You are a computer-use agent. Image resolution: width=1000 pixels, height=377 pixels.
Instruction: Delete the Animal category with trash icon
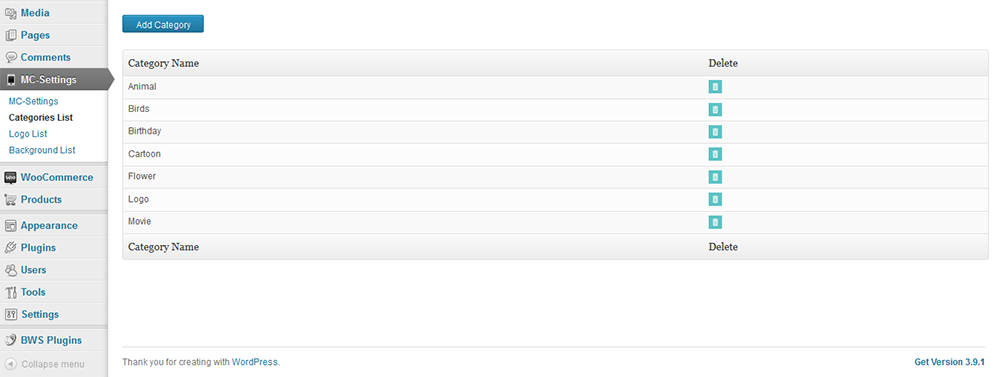tap(715, 87)
